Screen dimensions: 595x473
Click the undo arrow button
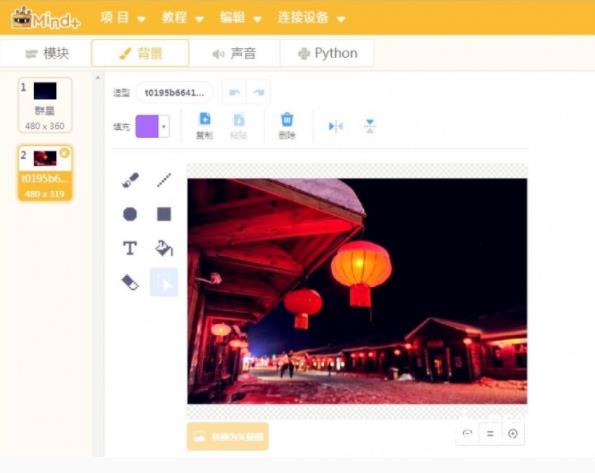(234, 92)
